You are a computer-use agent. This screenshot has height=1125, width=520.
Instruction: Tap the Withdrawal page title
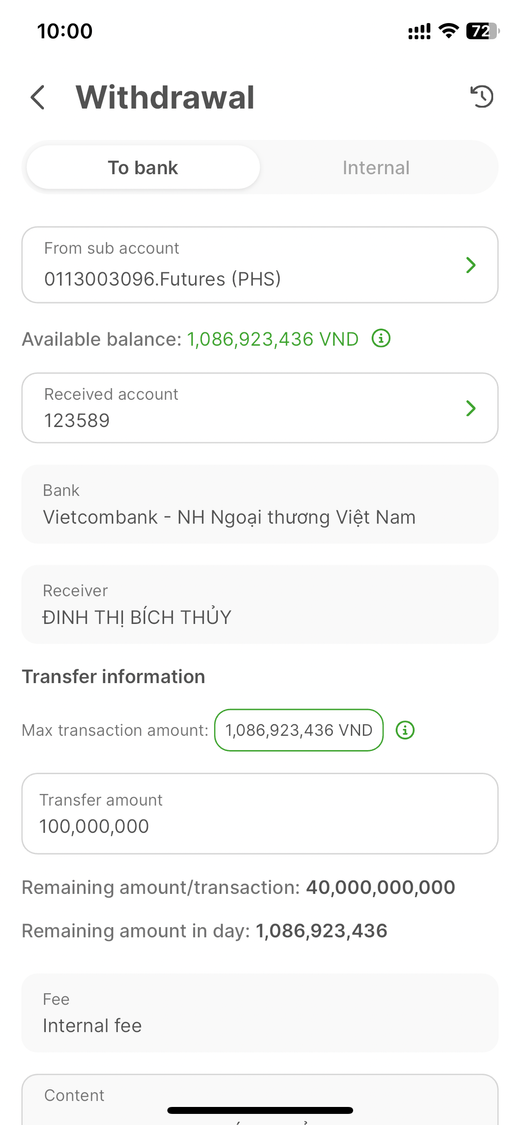(x=165, y=97)
